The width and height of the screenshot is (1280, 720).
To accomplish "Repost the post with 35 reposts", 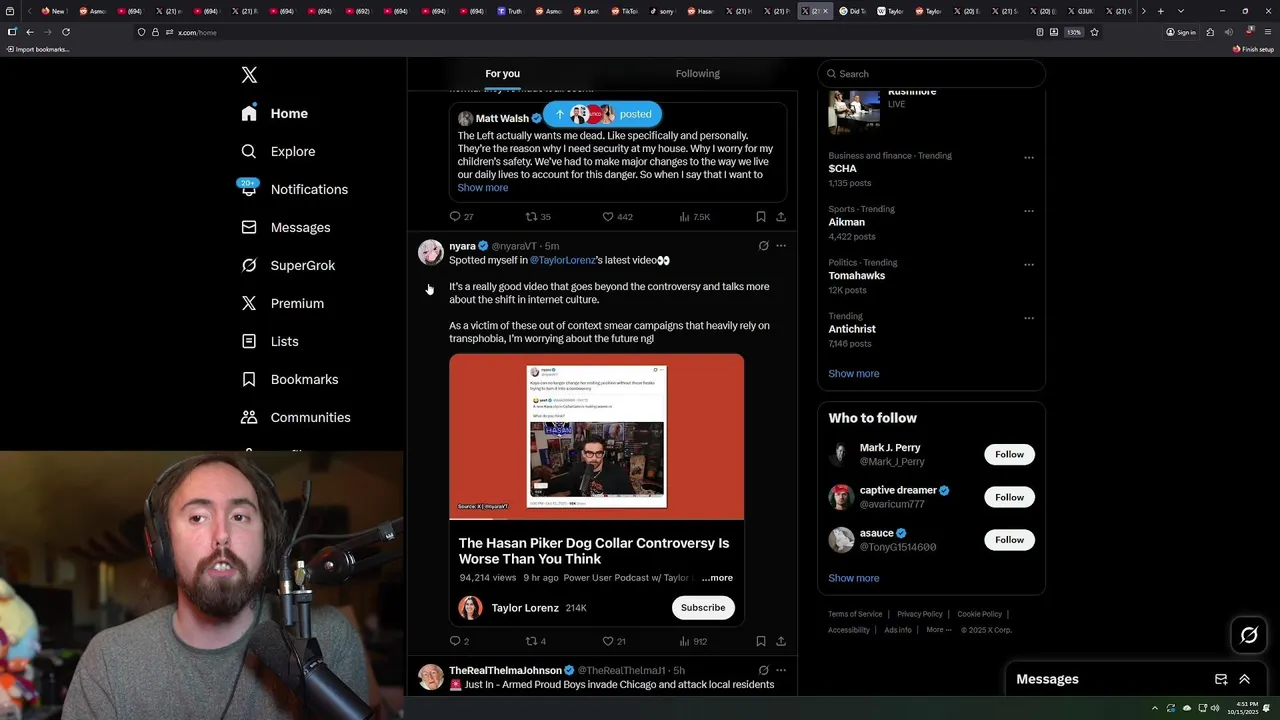I will click(x=538, y=216).
